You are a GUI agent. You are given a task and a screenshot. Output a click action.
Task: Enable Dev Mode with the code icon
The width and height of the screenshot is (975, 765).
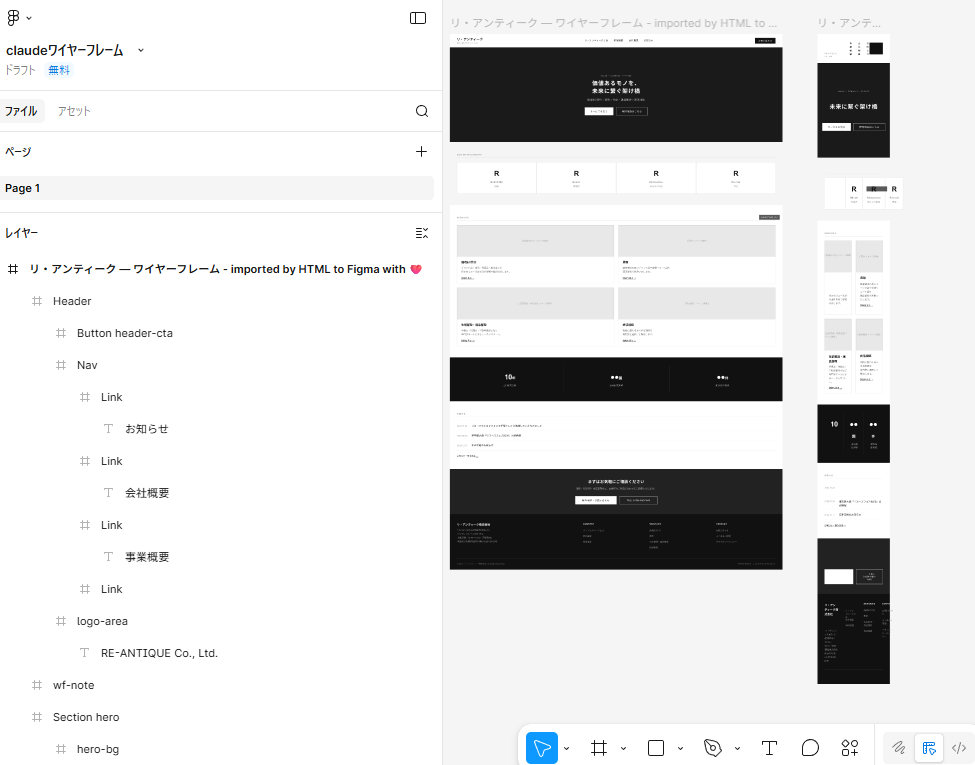click(959, 748)
